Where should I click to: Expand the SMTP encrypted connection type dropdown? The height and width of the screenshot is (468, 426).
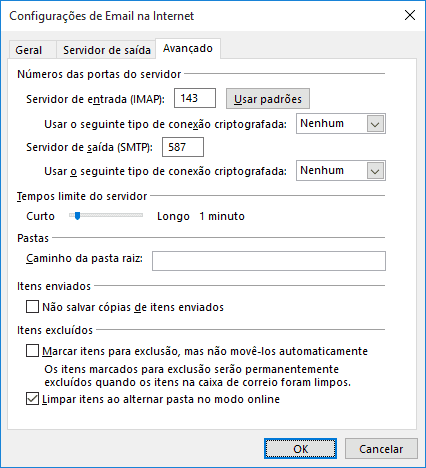tap(341, 171)
